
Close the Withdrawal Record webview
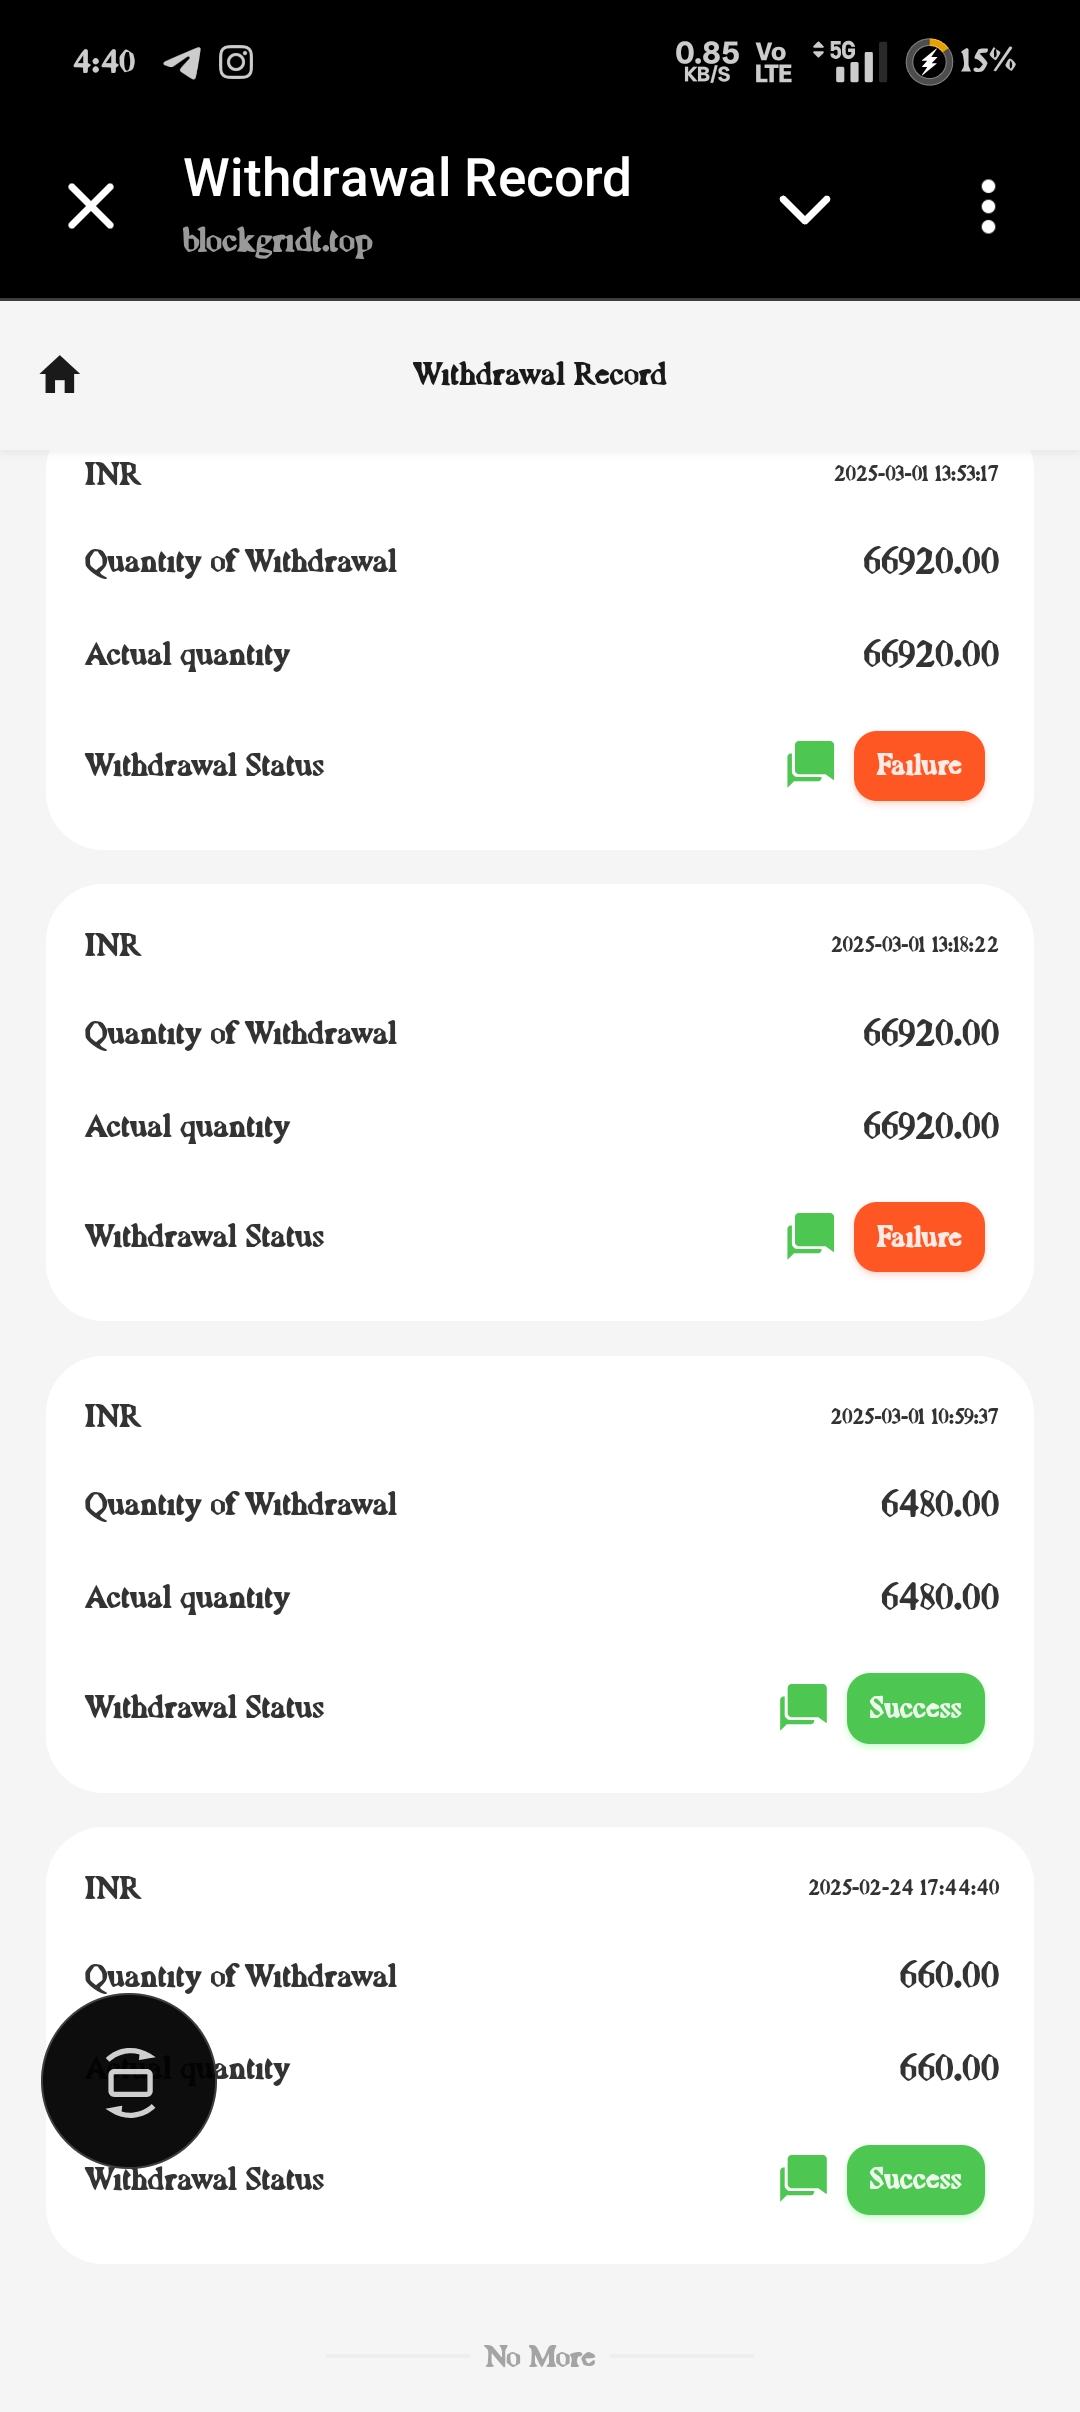(91, 206)
